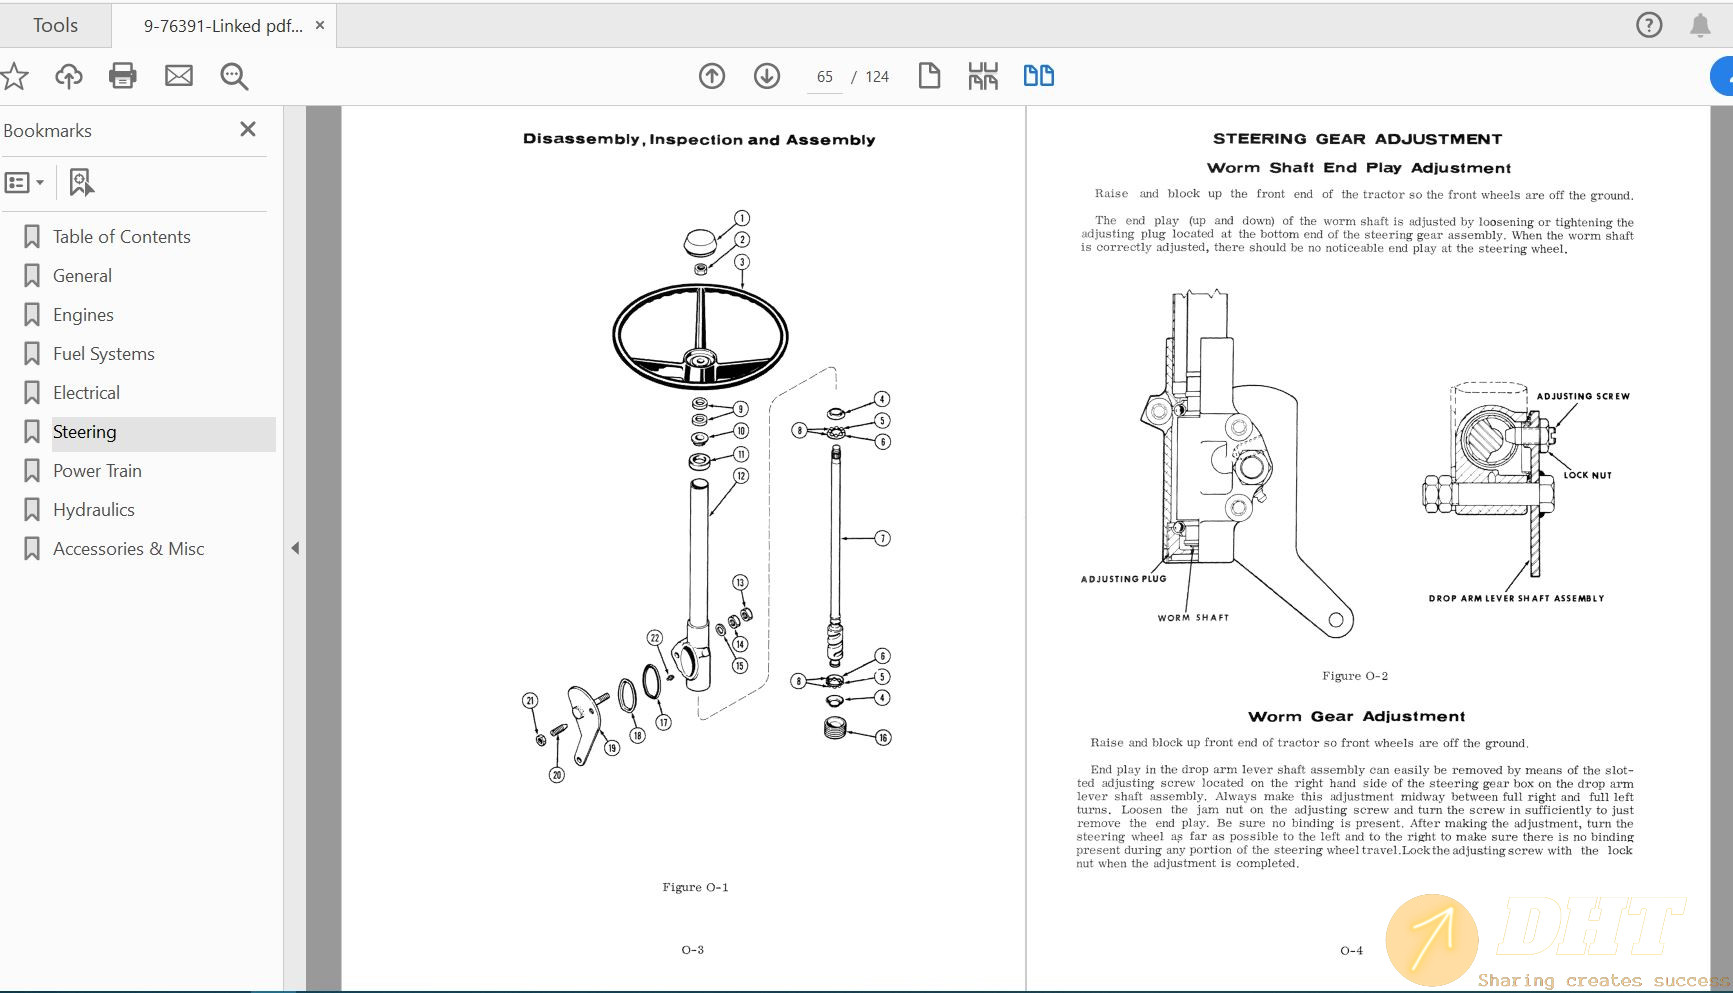
Task: Toggle the two-page view icon
Action: (x=1038, y=76)
